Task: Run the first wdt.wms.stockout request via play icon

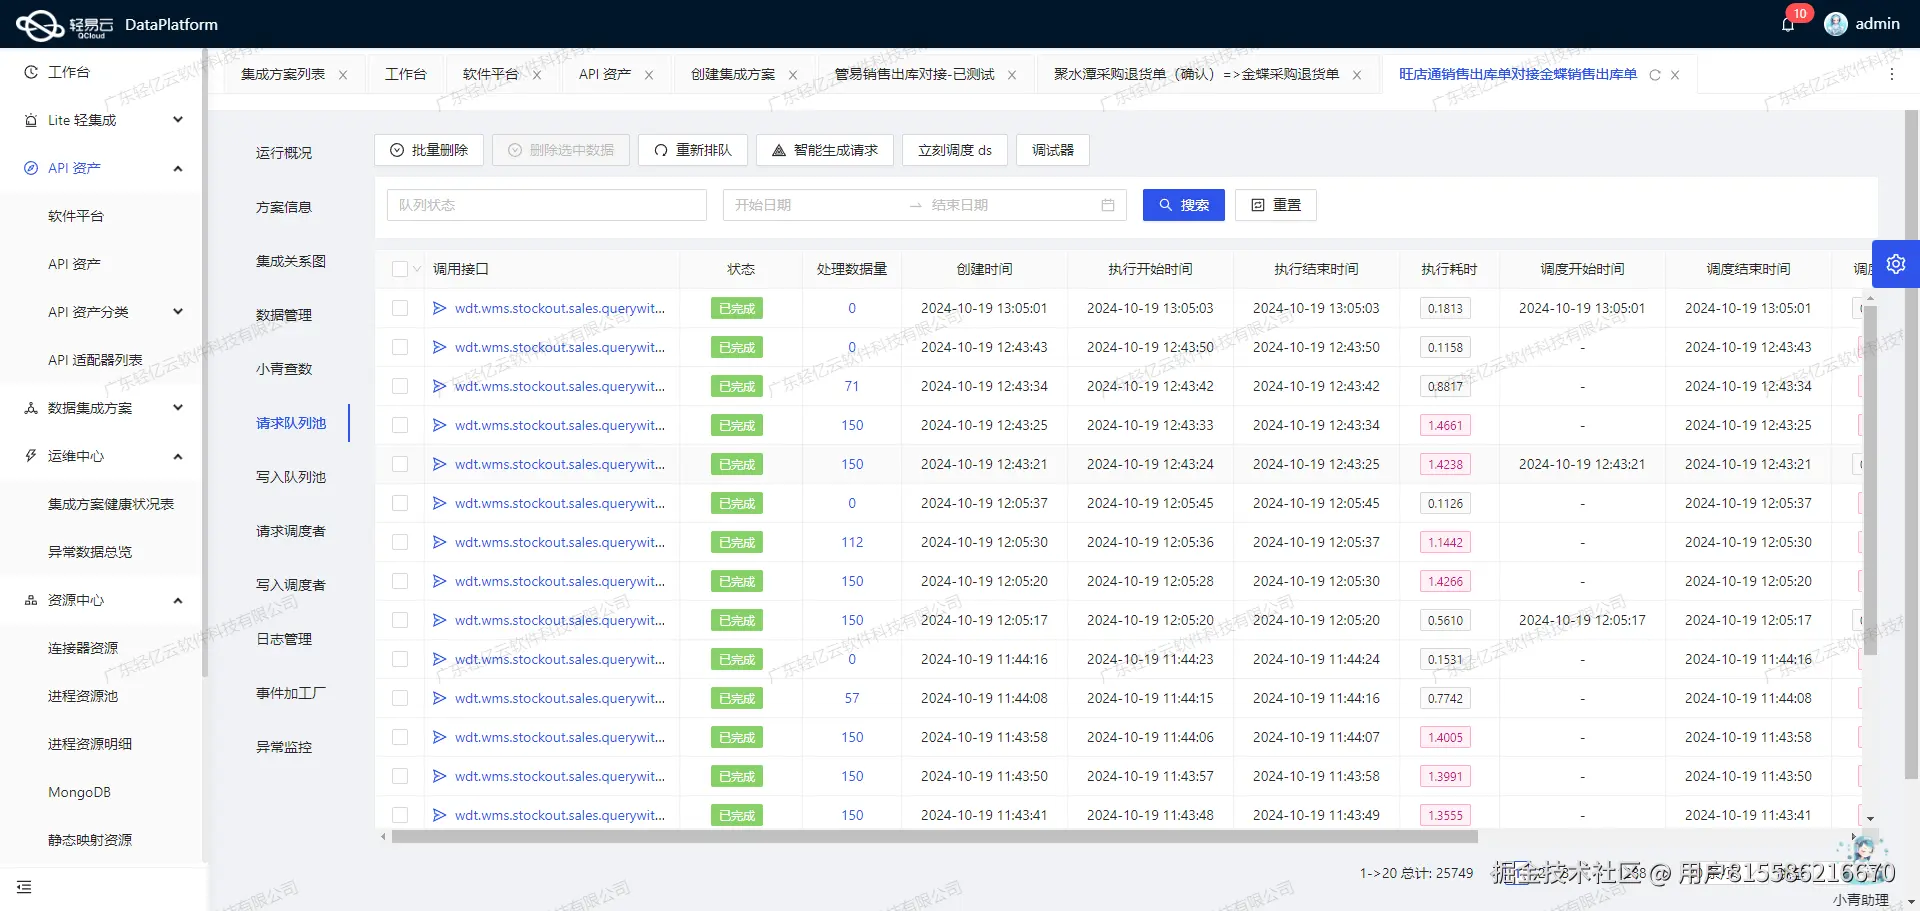Action: point(439,308)
